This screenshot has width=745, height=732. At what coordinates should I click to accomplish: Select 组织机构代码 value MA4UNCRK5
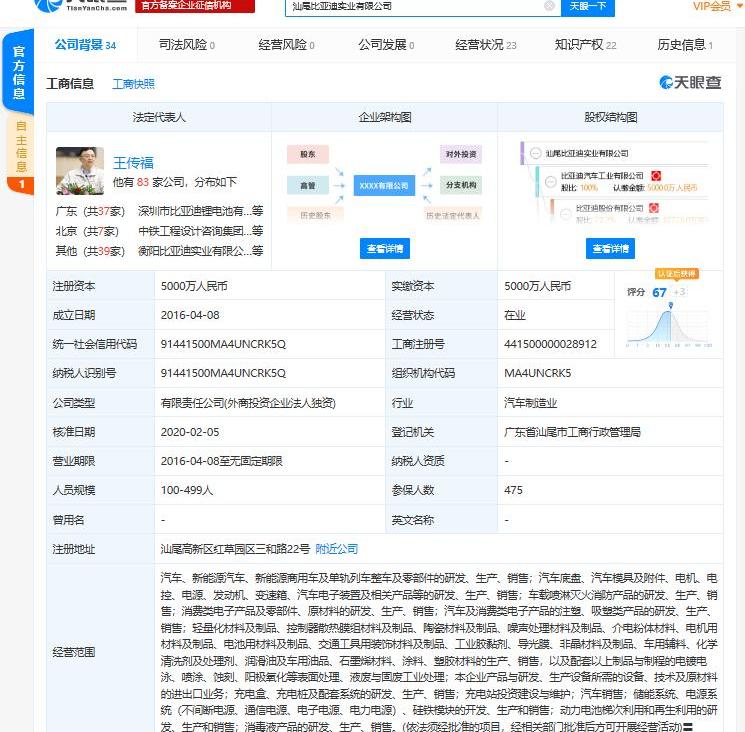pos(537,373)
